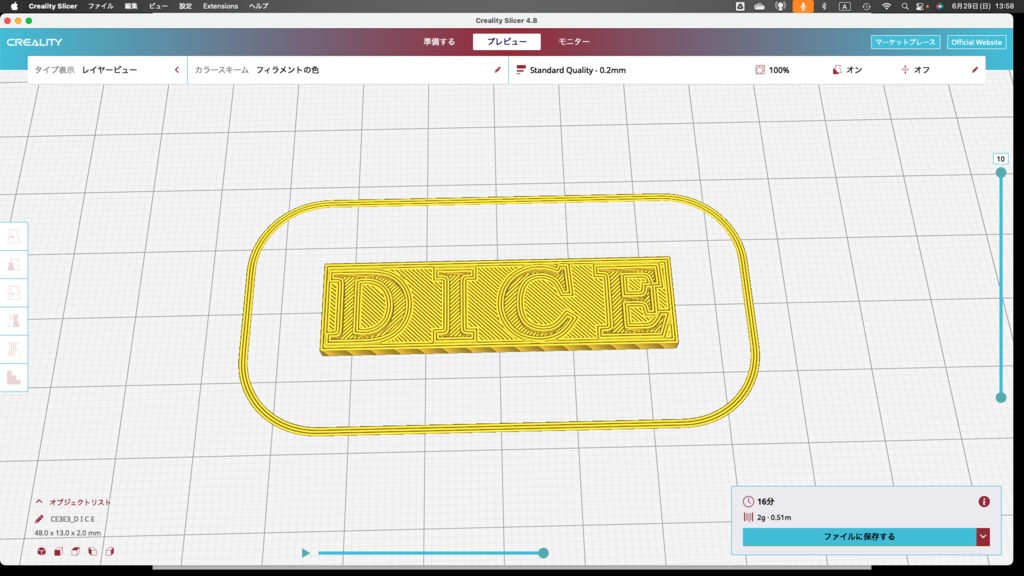Open support blocker tool, last left toolbar icon
Image resolution: width=1024 pixels, height=576 pixels.
tap(14, 377)
